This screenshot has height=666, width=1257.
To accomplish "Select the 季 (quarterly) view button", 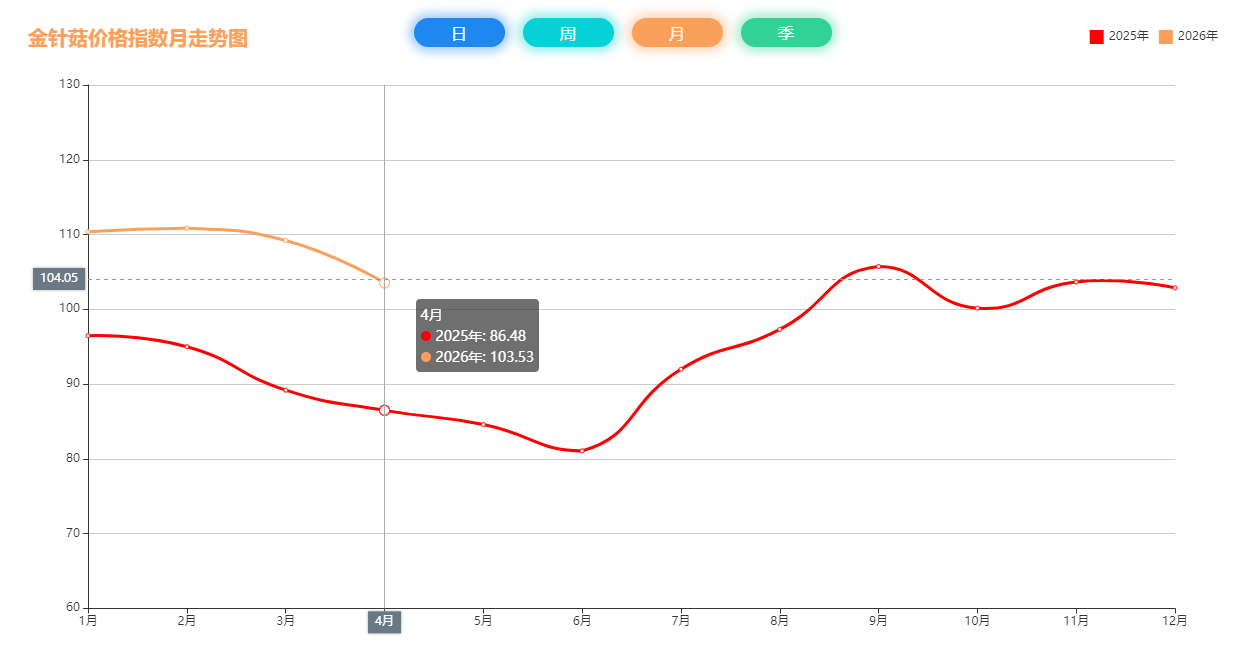I will [x=786, y=33].
